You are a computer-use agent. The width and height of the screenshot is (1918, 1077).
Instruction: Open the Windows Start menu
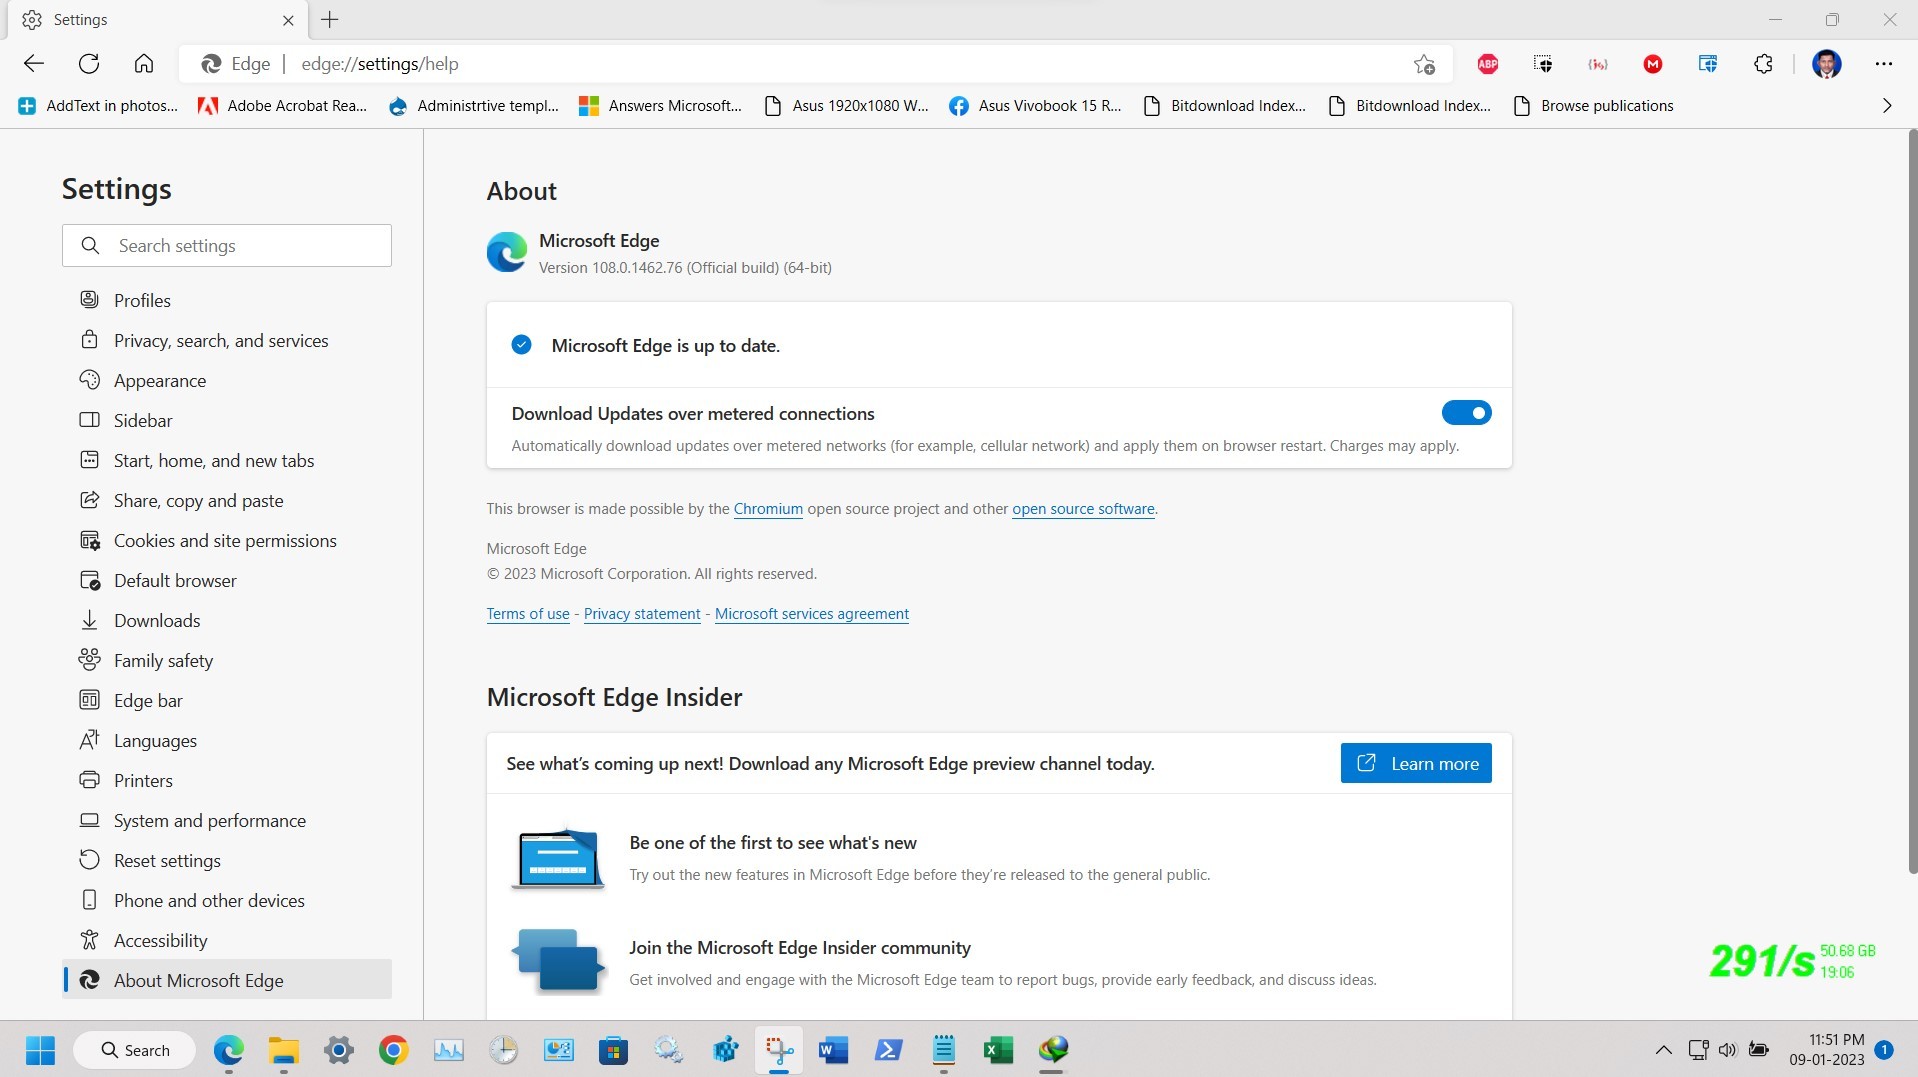tap(40, 1050)
